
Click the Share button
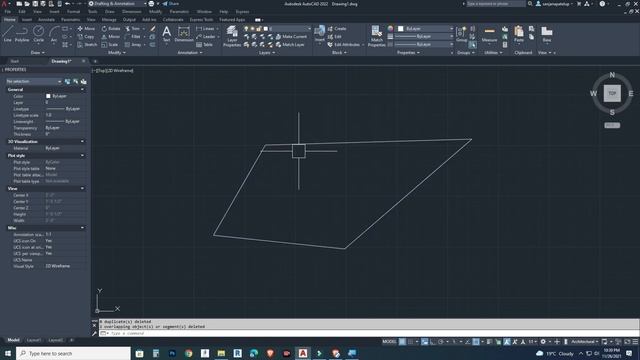pos(171,4)
